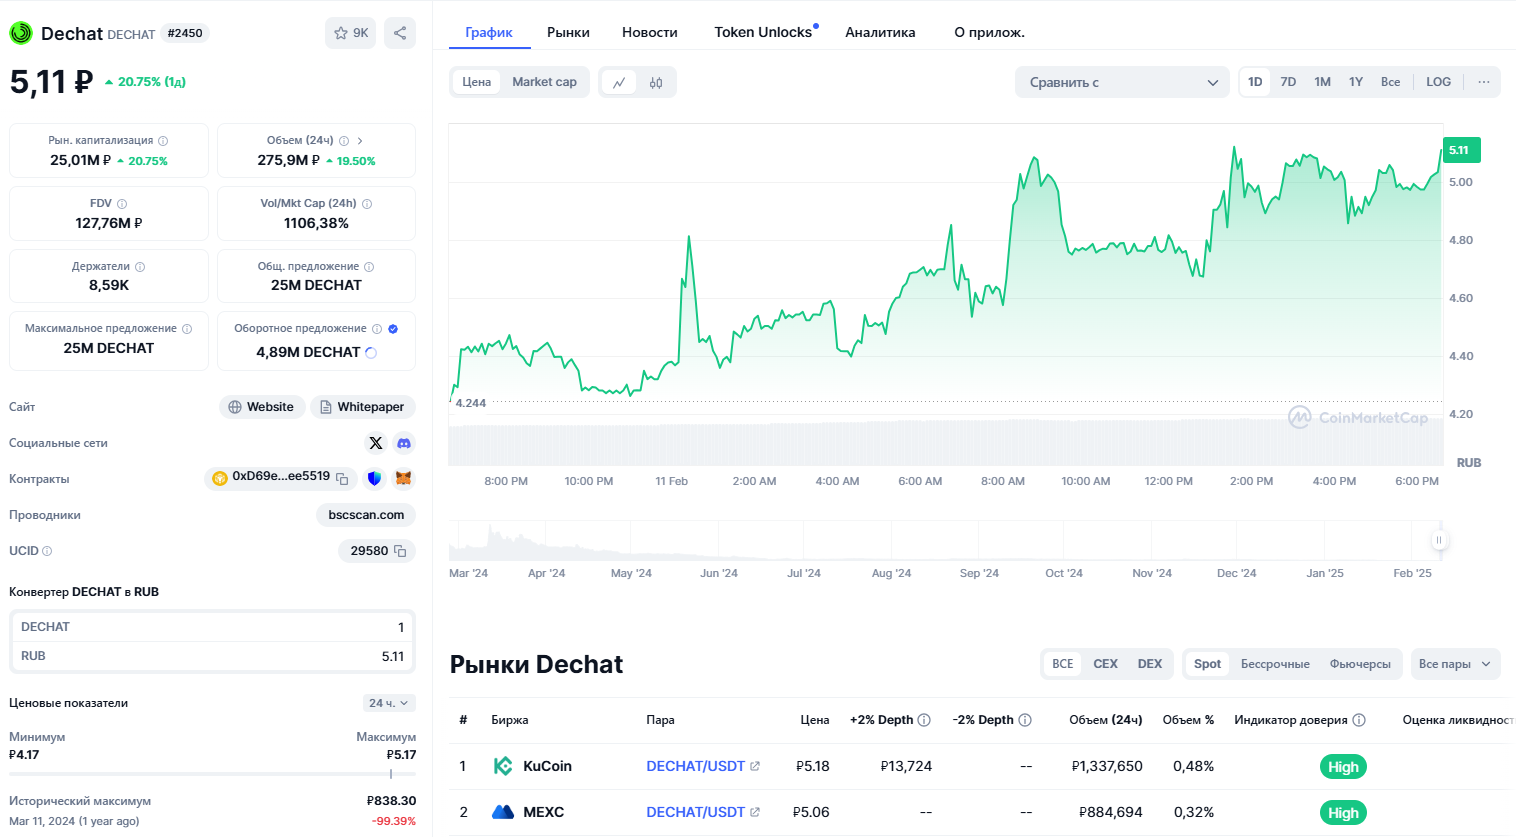The height and width of the screenshot is (837, 1516).
Task: Toggle LOG scale on chart
Action: point(1438,82)
